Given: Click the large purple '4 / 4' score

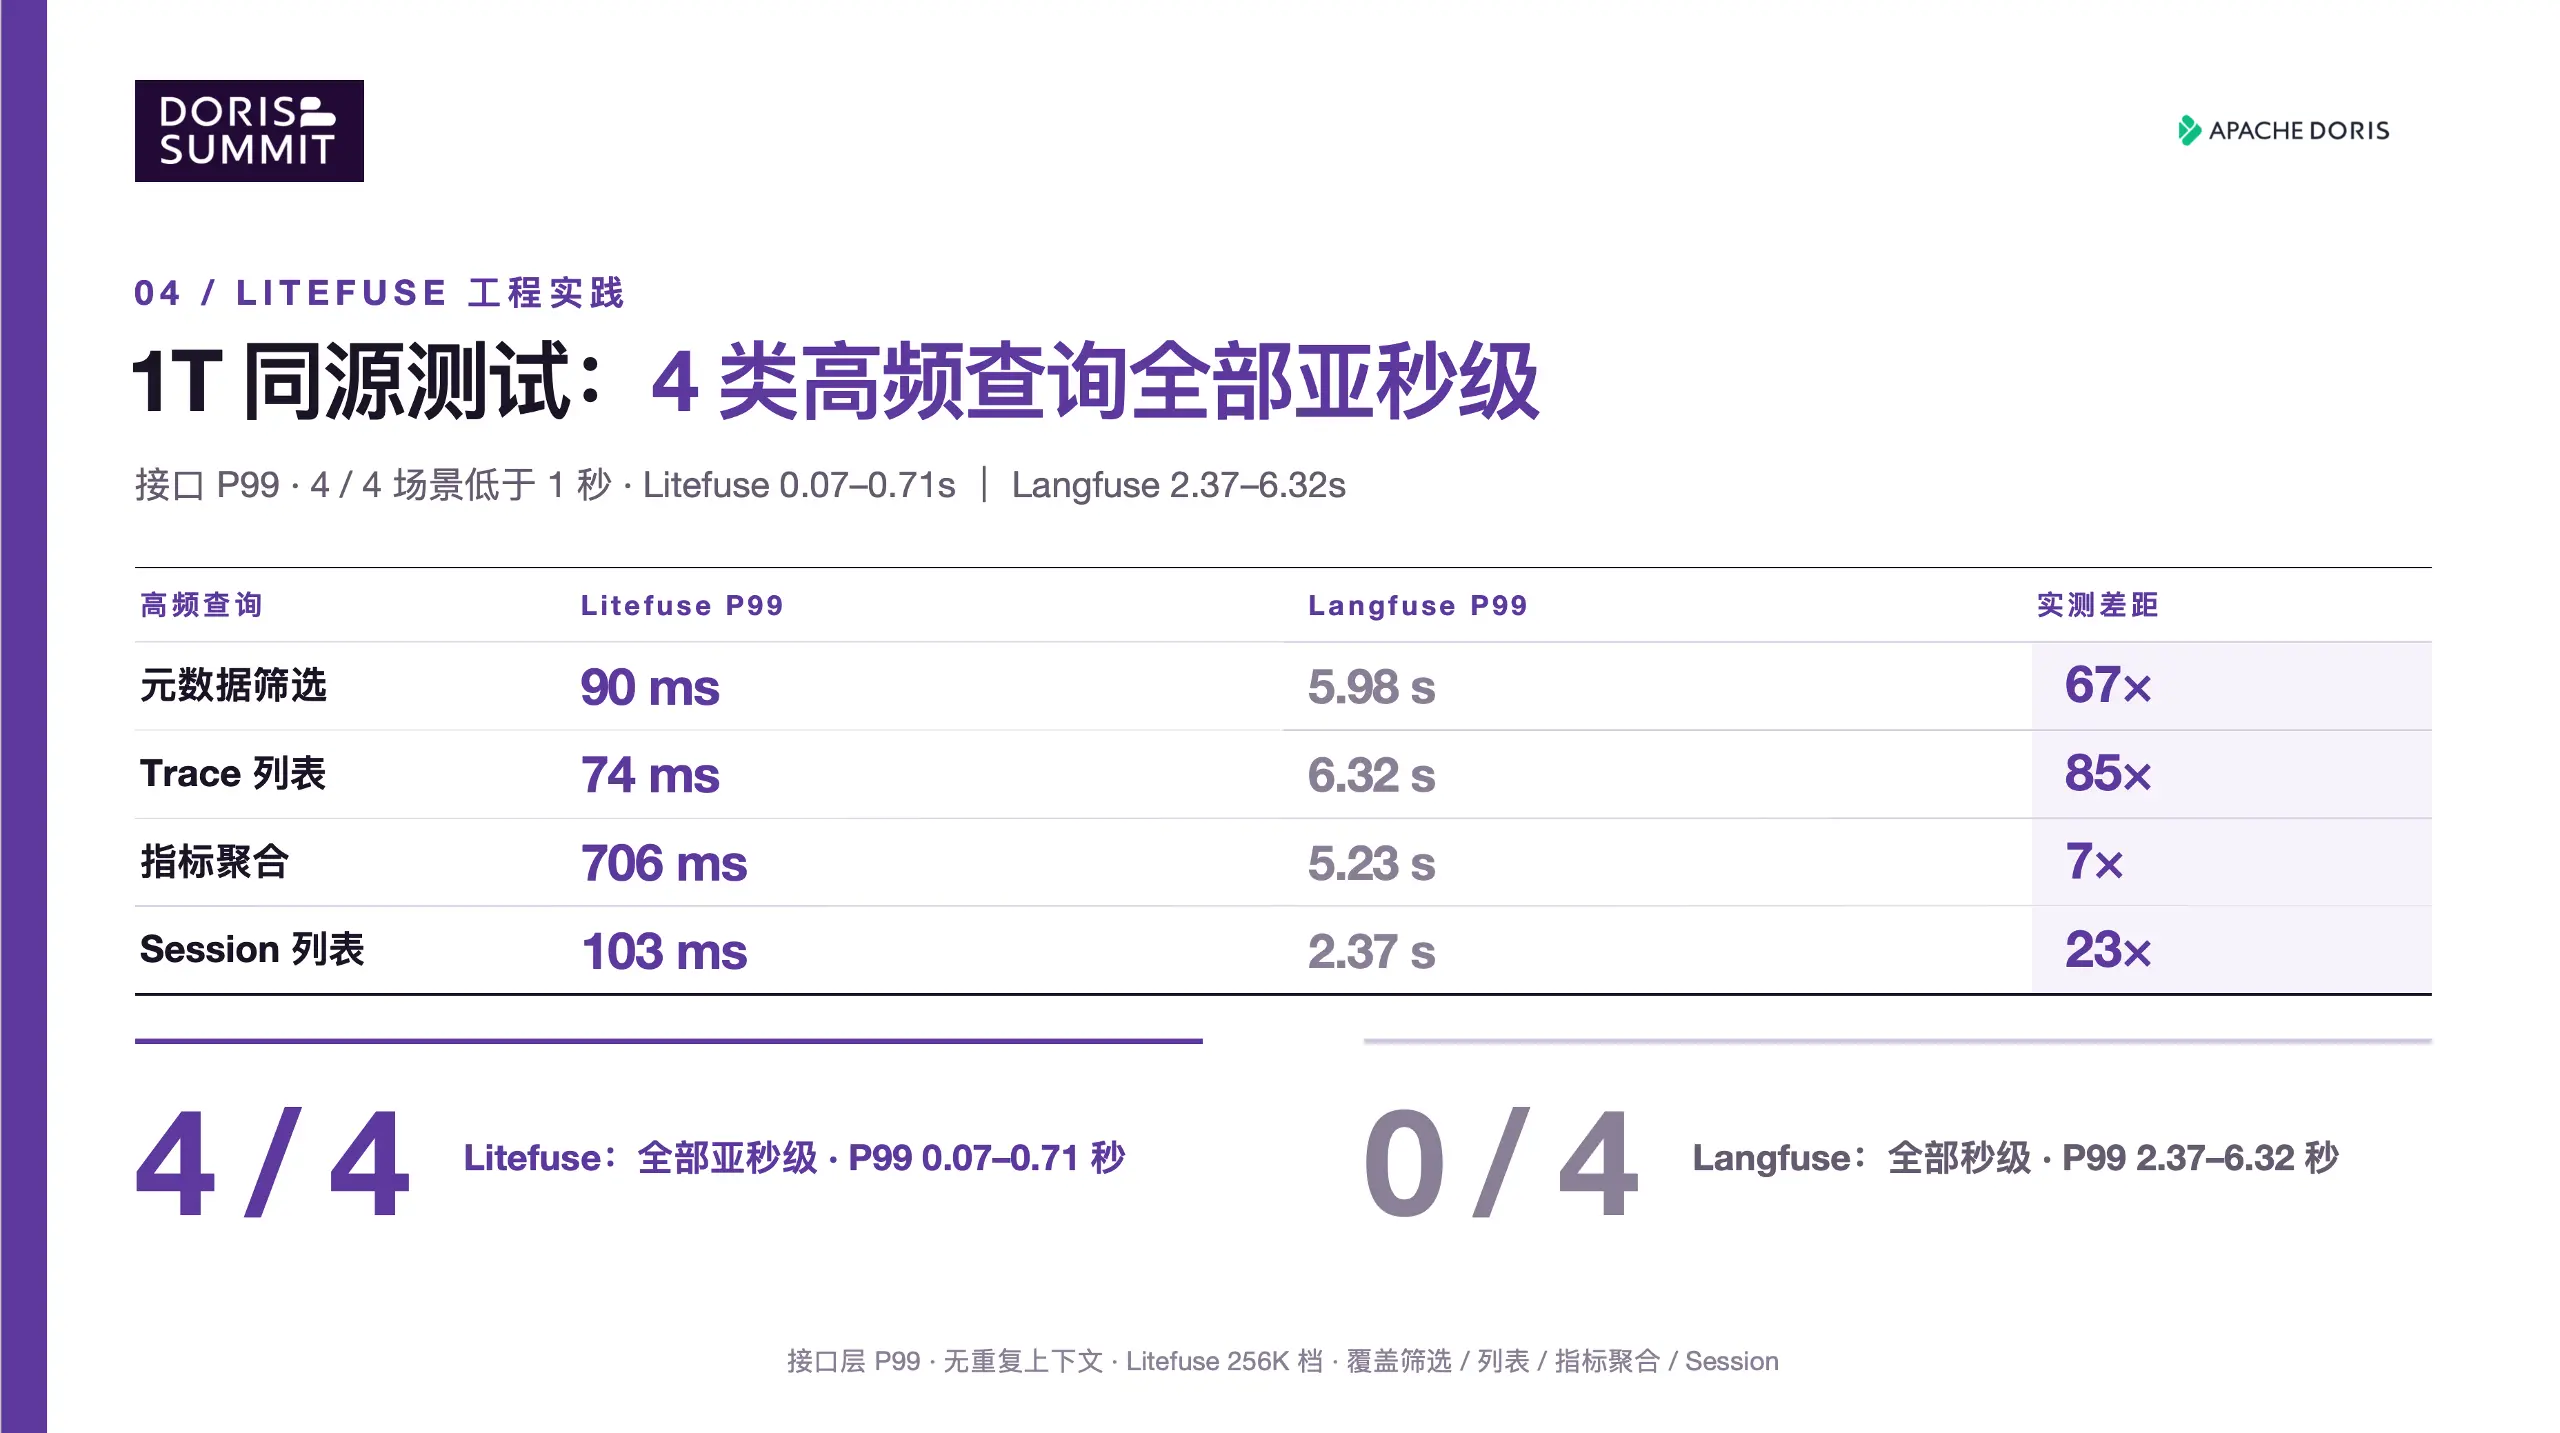Looking at the screenshot, I should (272, 1163).
